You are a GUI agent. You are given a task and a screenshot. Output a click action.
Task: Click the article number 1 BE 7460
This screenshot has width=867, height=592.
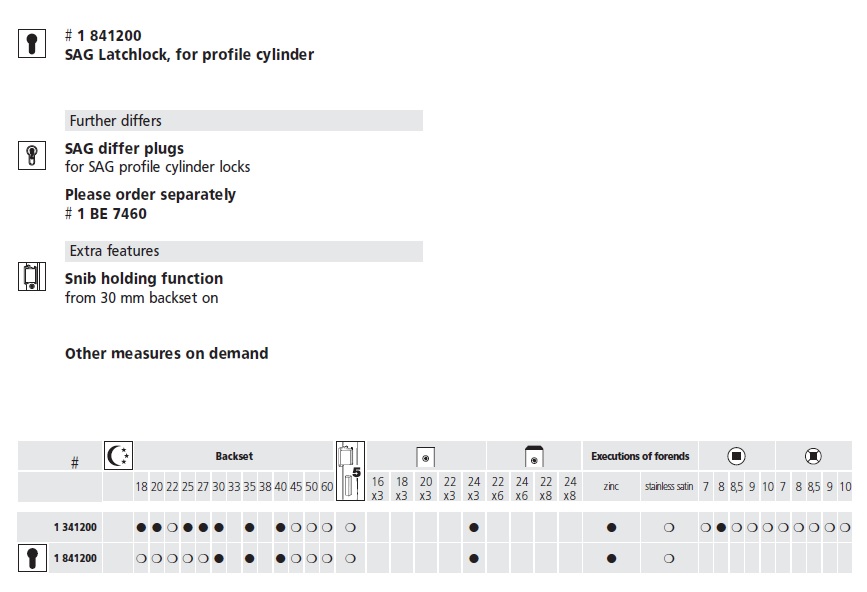112,213
